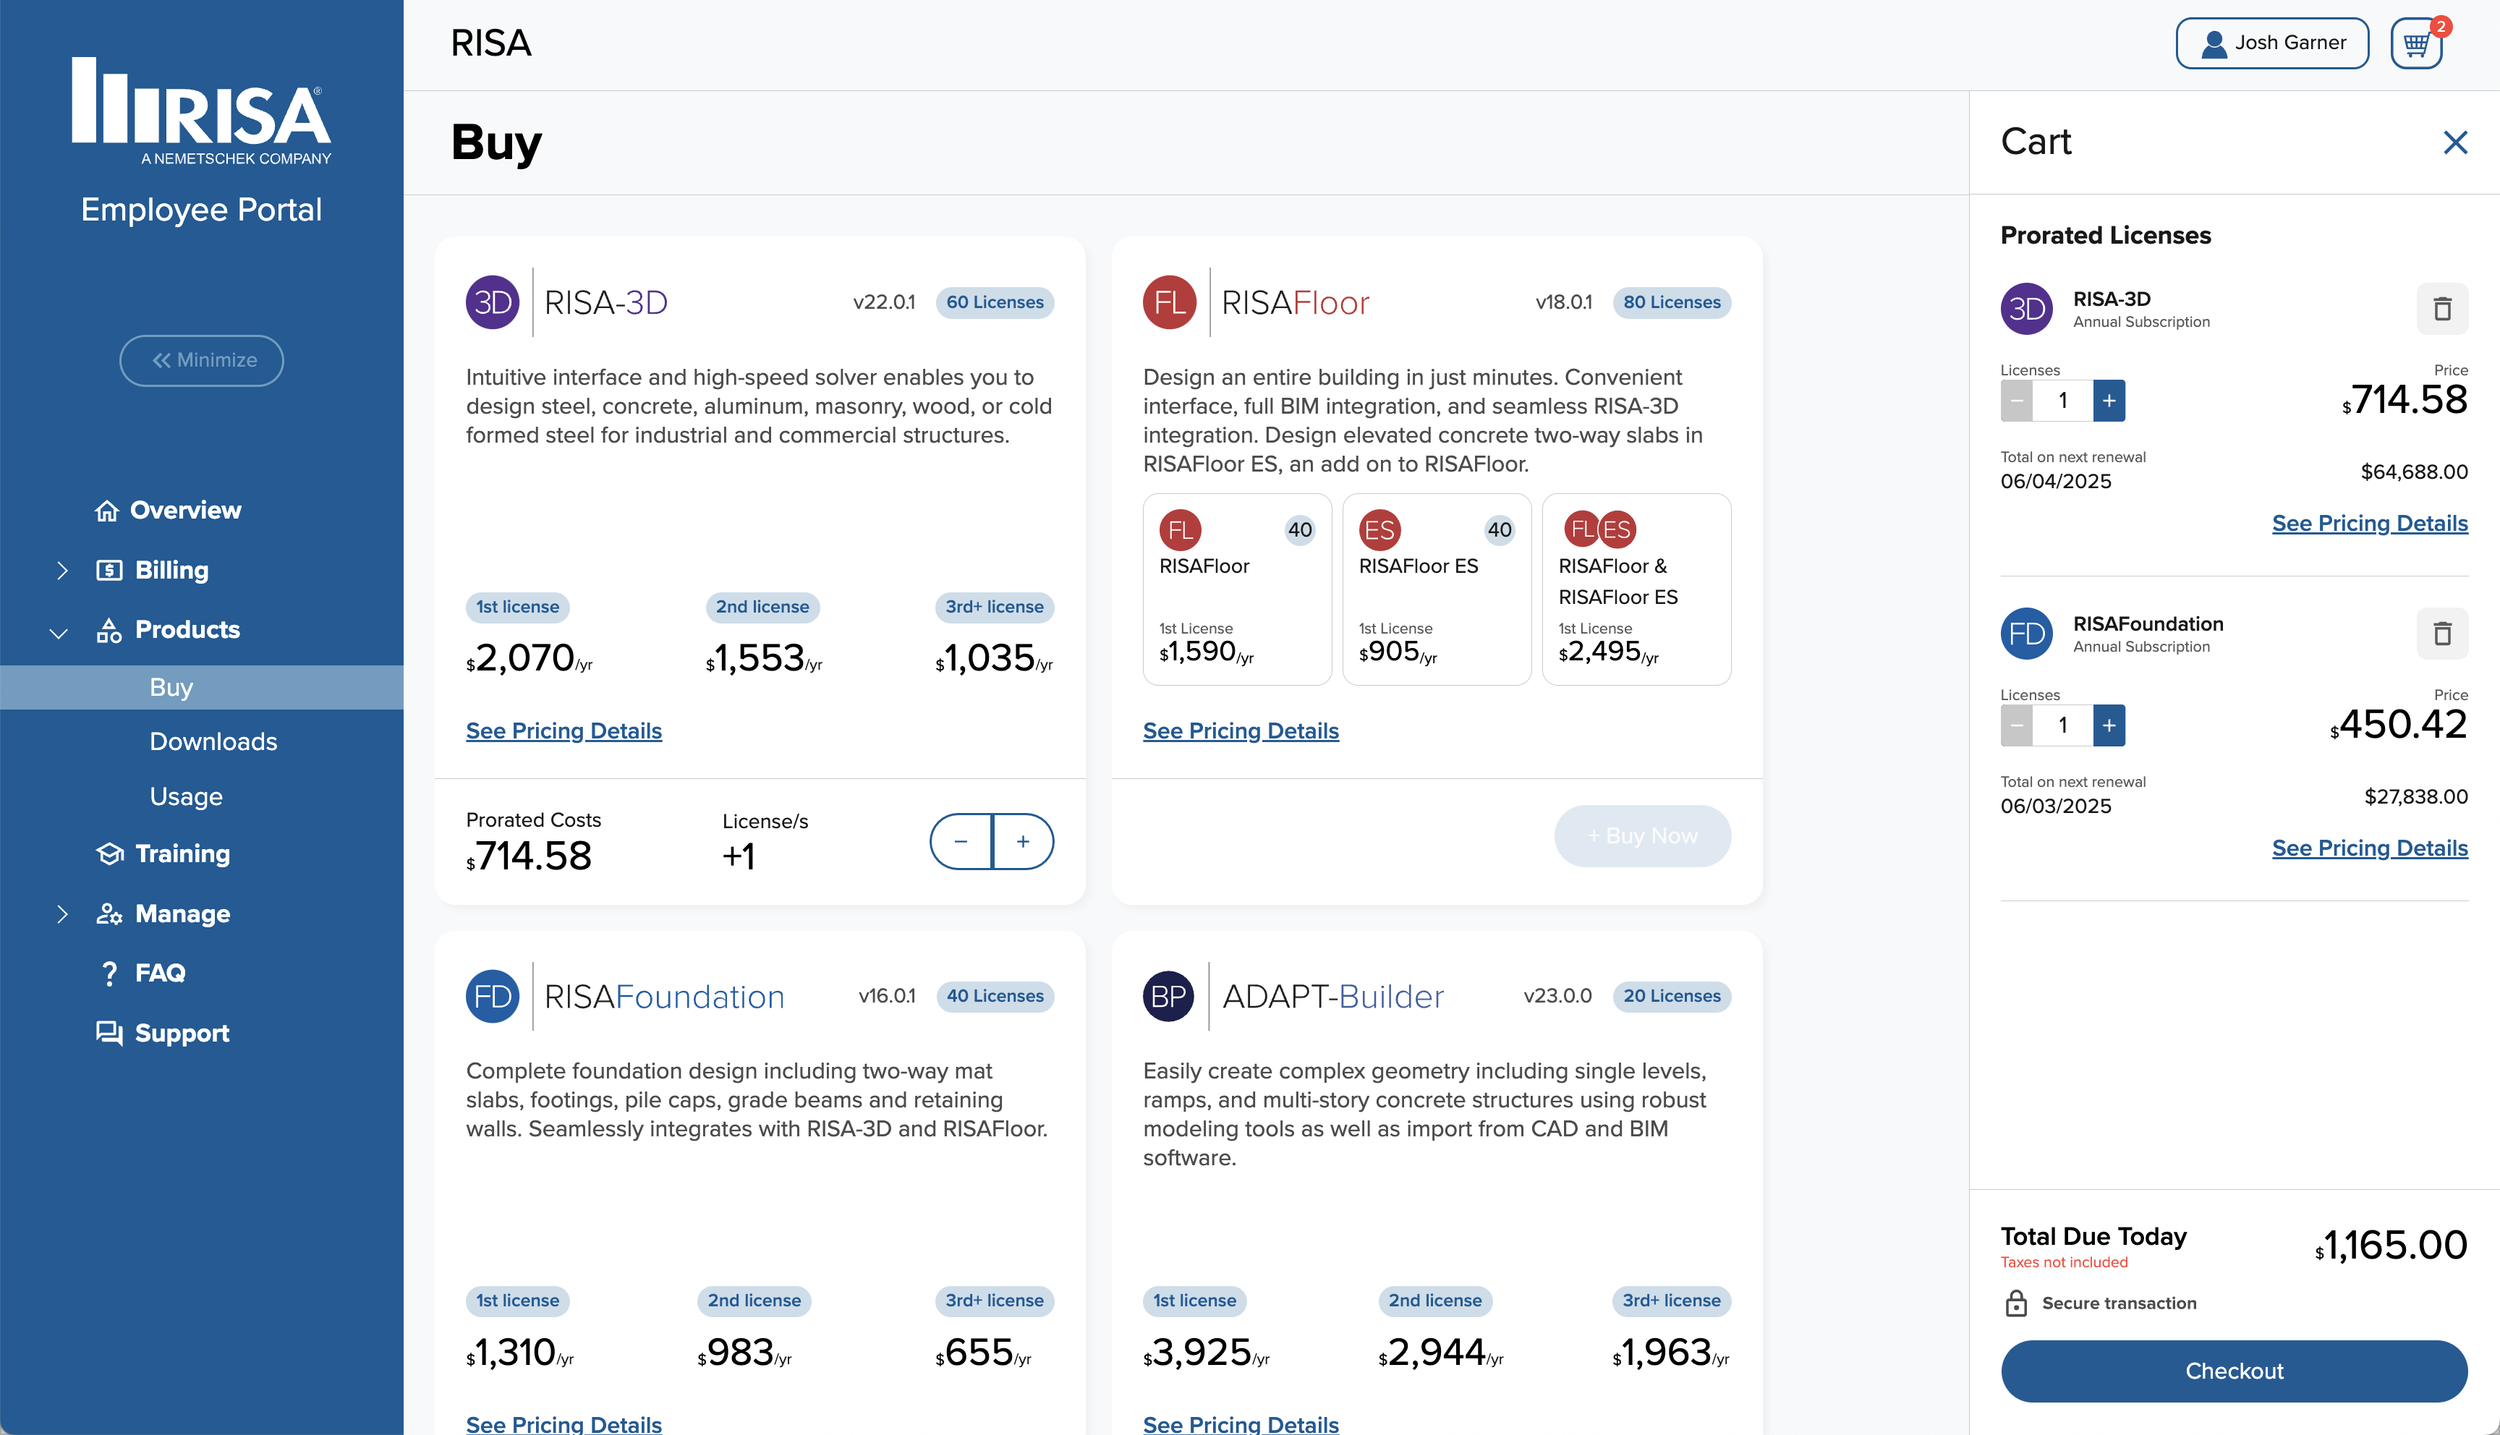Add one RISA-3D license on product card
This screenshot has width=2500, height=1435.
point(1023,842)
